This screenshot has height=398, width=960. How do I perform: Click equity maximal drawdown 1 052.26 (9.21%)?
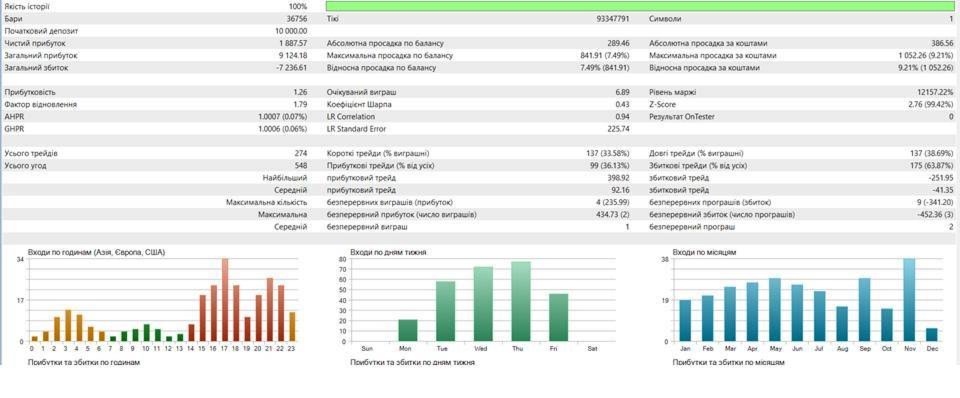click(x=925, y=56)
